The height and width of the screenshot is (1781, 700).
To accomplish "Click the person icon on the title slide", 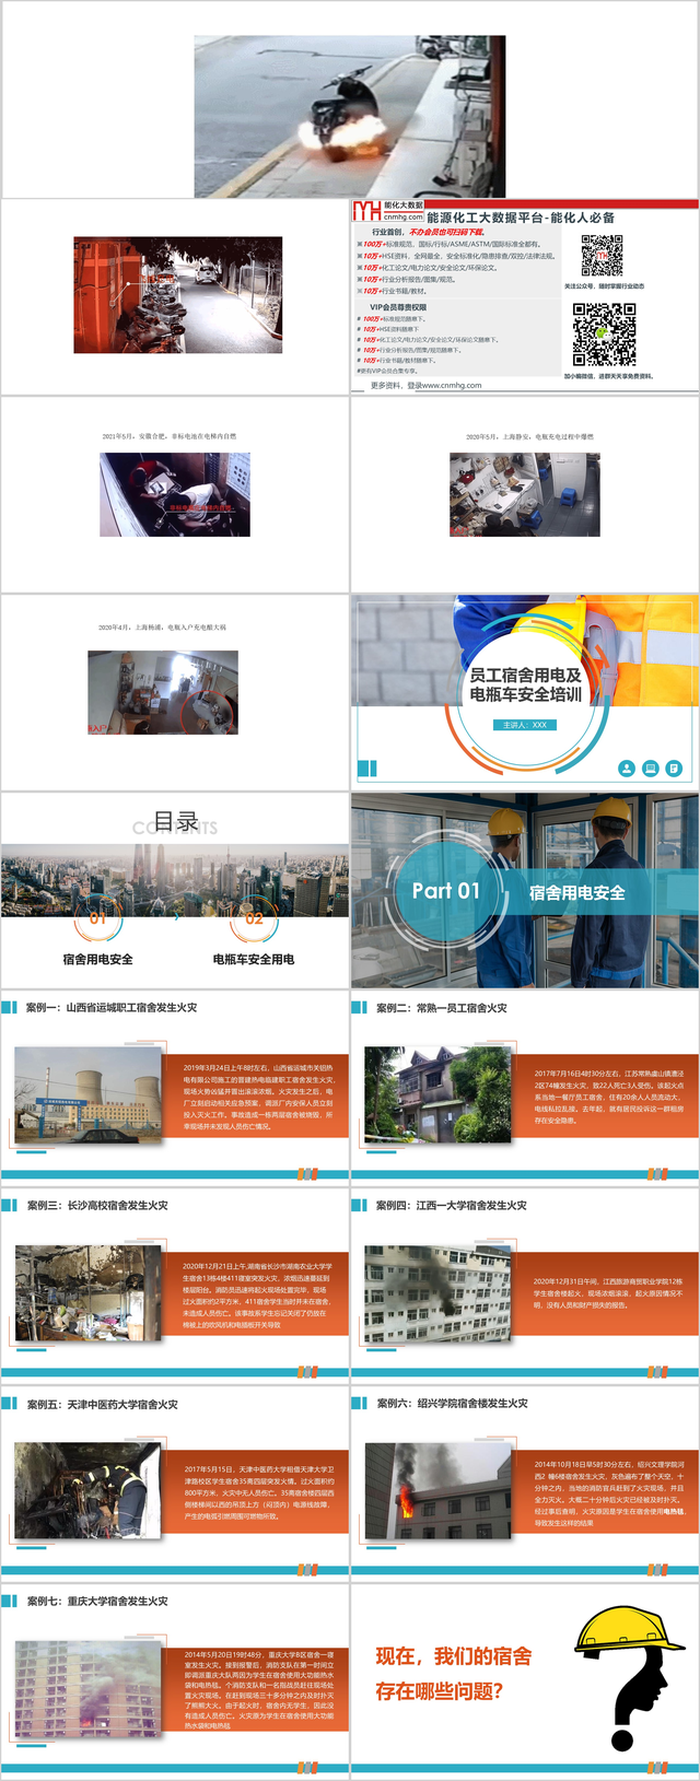I will [x=626, y=768].
